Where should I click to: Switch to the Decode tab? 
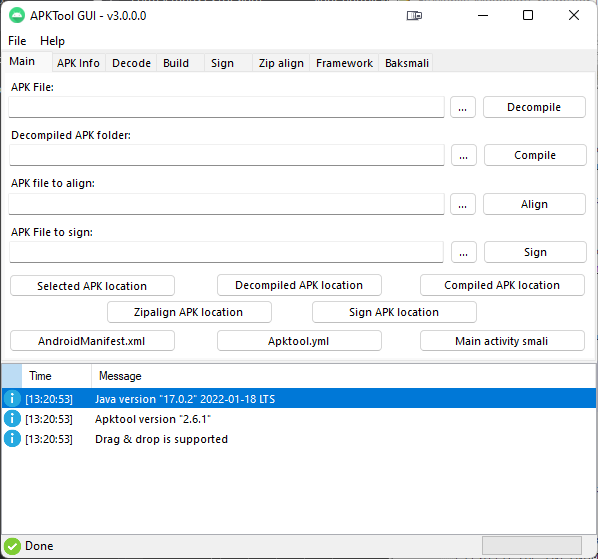tap(131, 63)
